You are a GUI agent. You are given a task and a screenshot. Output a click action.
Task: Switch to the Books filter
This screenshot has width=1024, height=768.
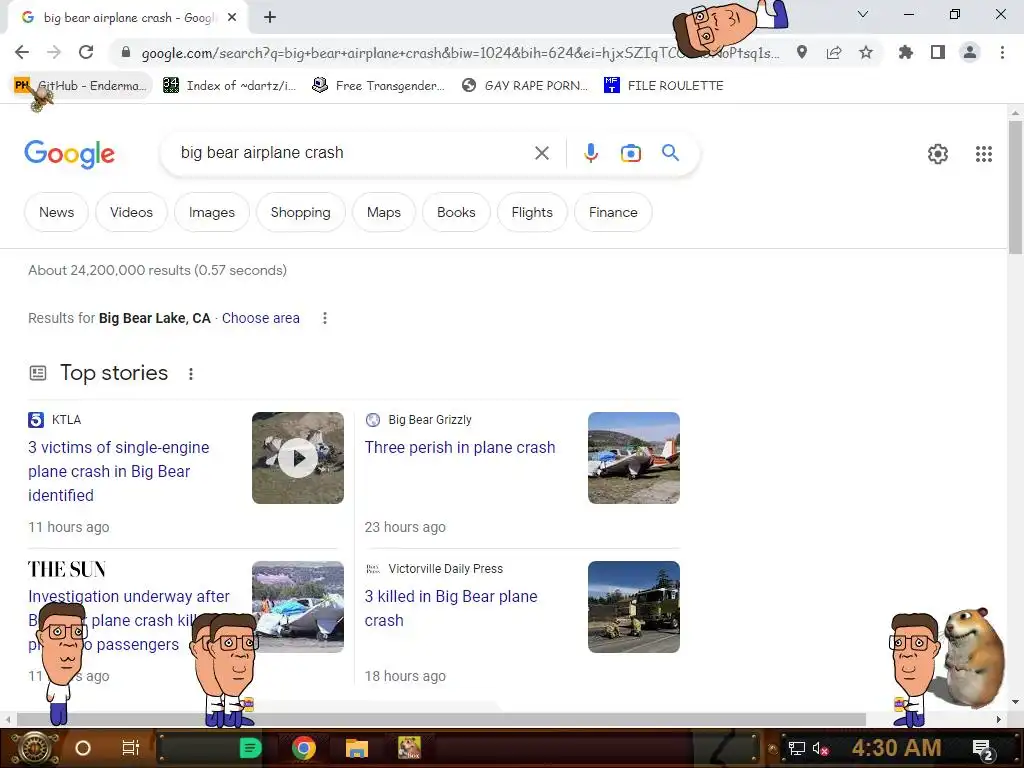click(456, 212)
